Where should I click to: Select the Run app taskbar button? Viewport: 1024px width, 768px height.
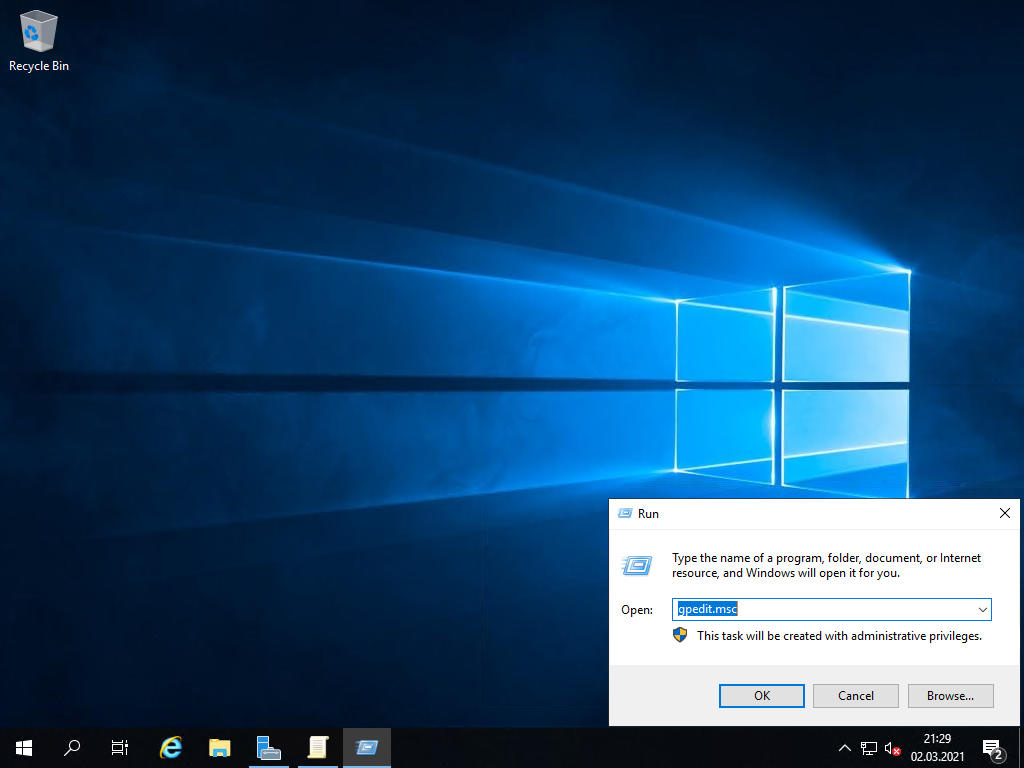click(x=366, y=747)
